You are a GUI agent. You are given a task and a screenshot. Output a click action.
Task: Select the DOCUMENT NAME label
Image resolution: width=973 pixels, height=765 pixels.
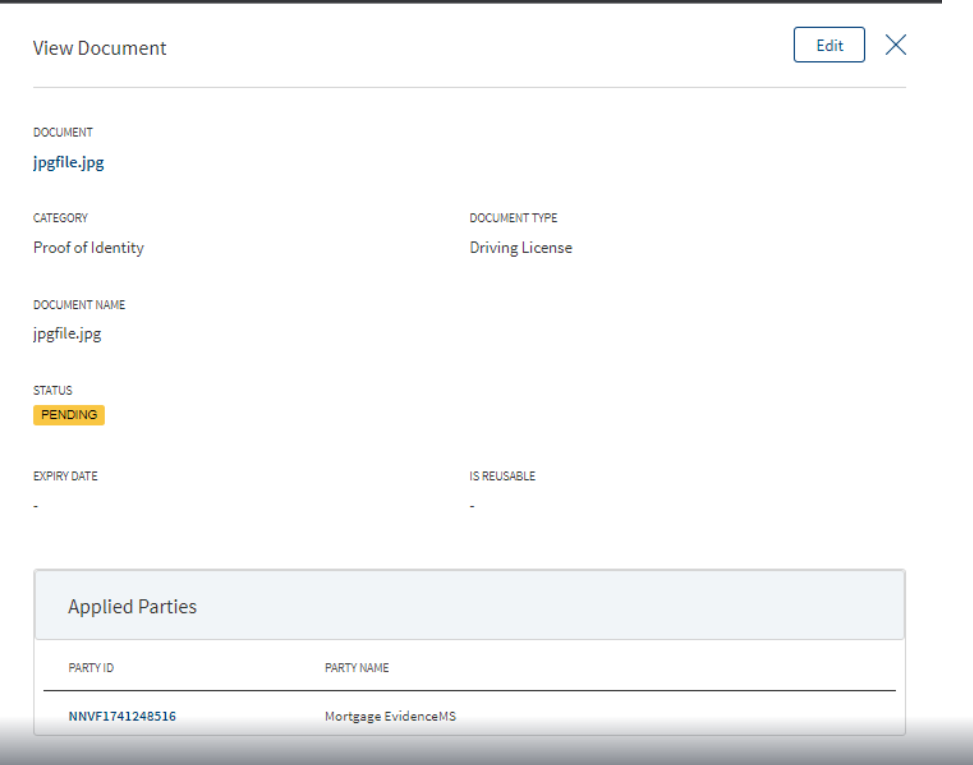79,305
